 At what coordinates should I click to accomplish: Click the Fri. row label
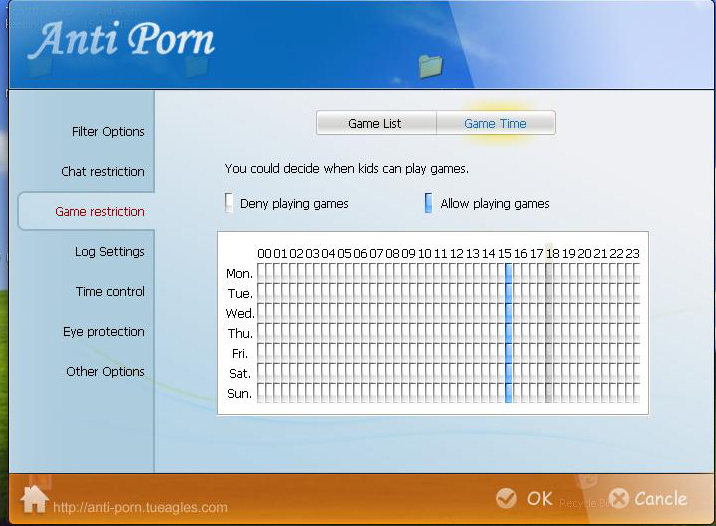[240, 354]
